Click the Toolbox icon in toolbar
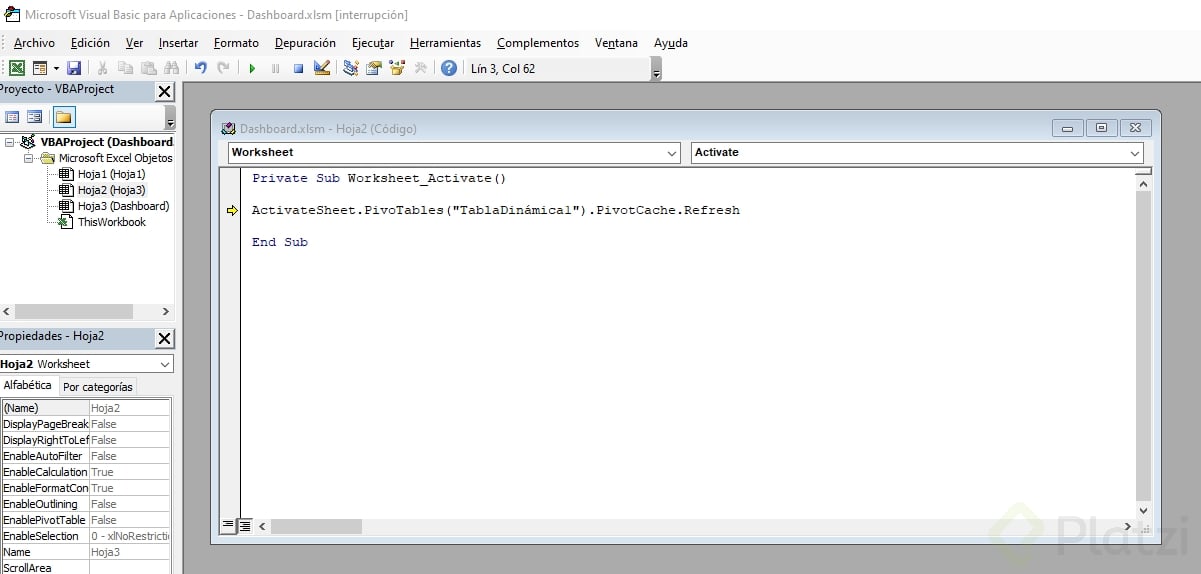Image resolution: width=1201 pixels, height=574 pixels. [420, 68]
